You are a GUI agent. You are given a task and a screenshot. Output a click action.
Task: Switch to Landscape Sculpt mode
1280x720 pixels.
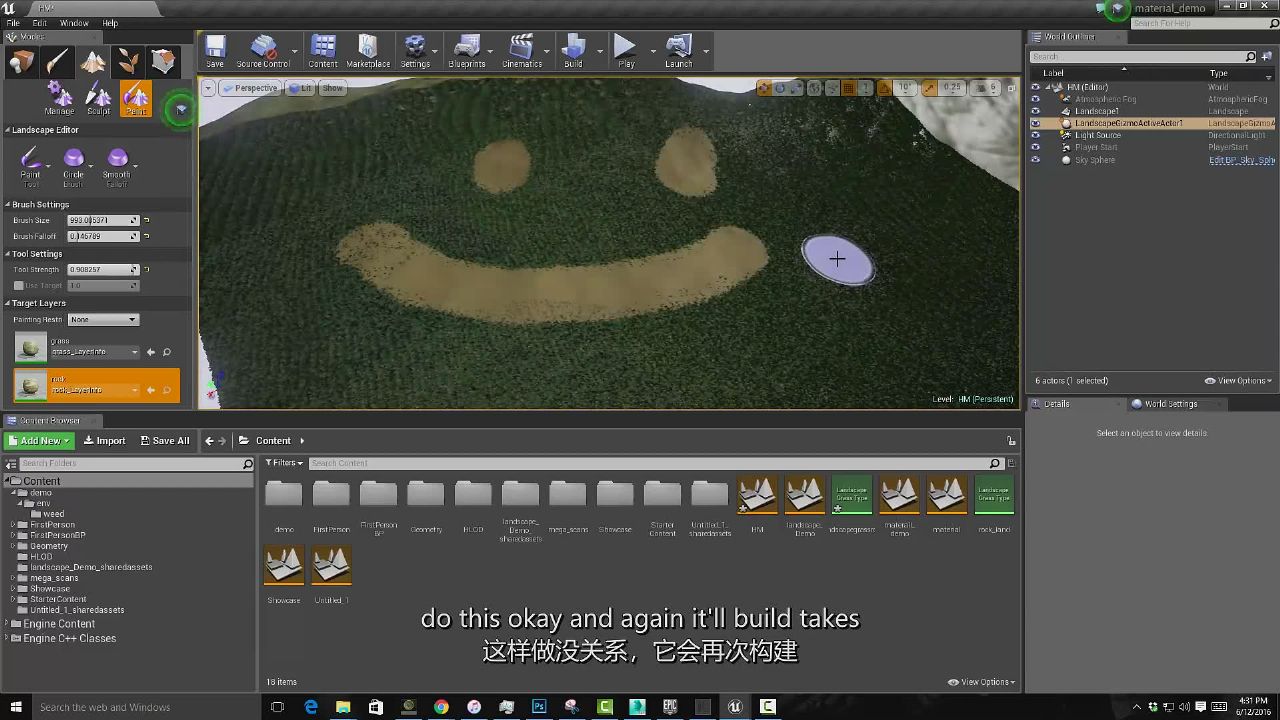pos(98,98)
